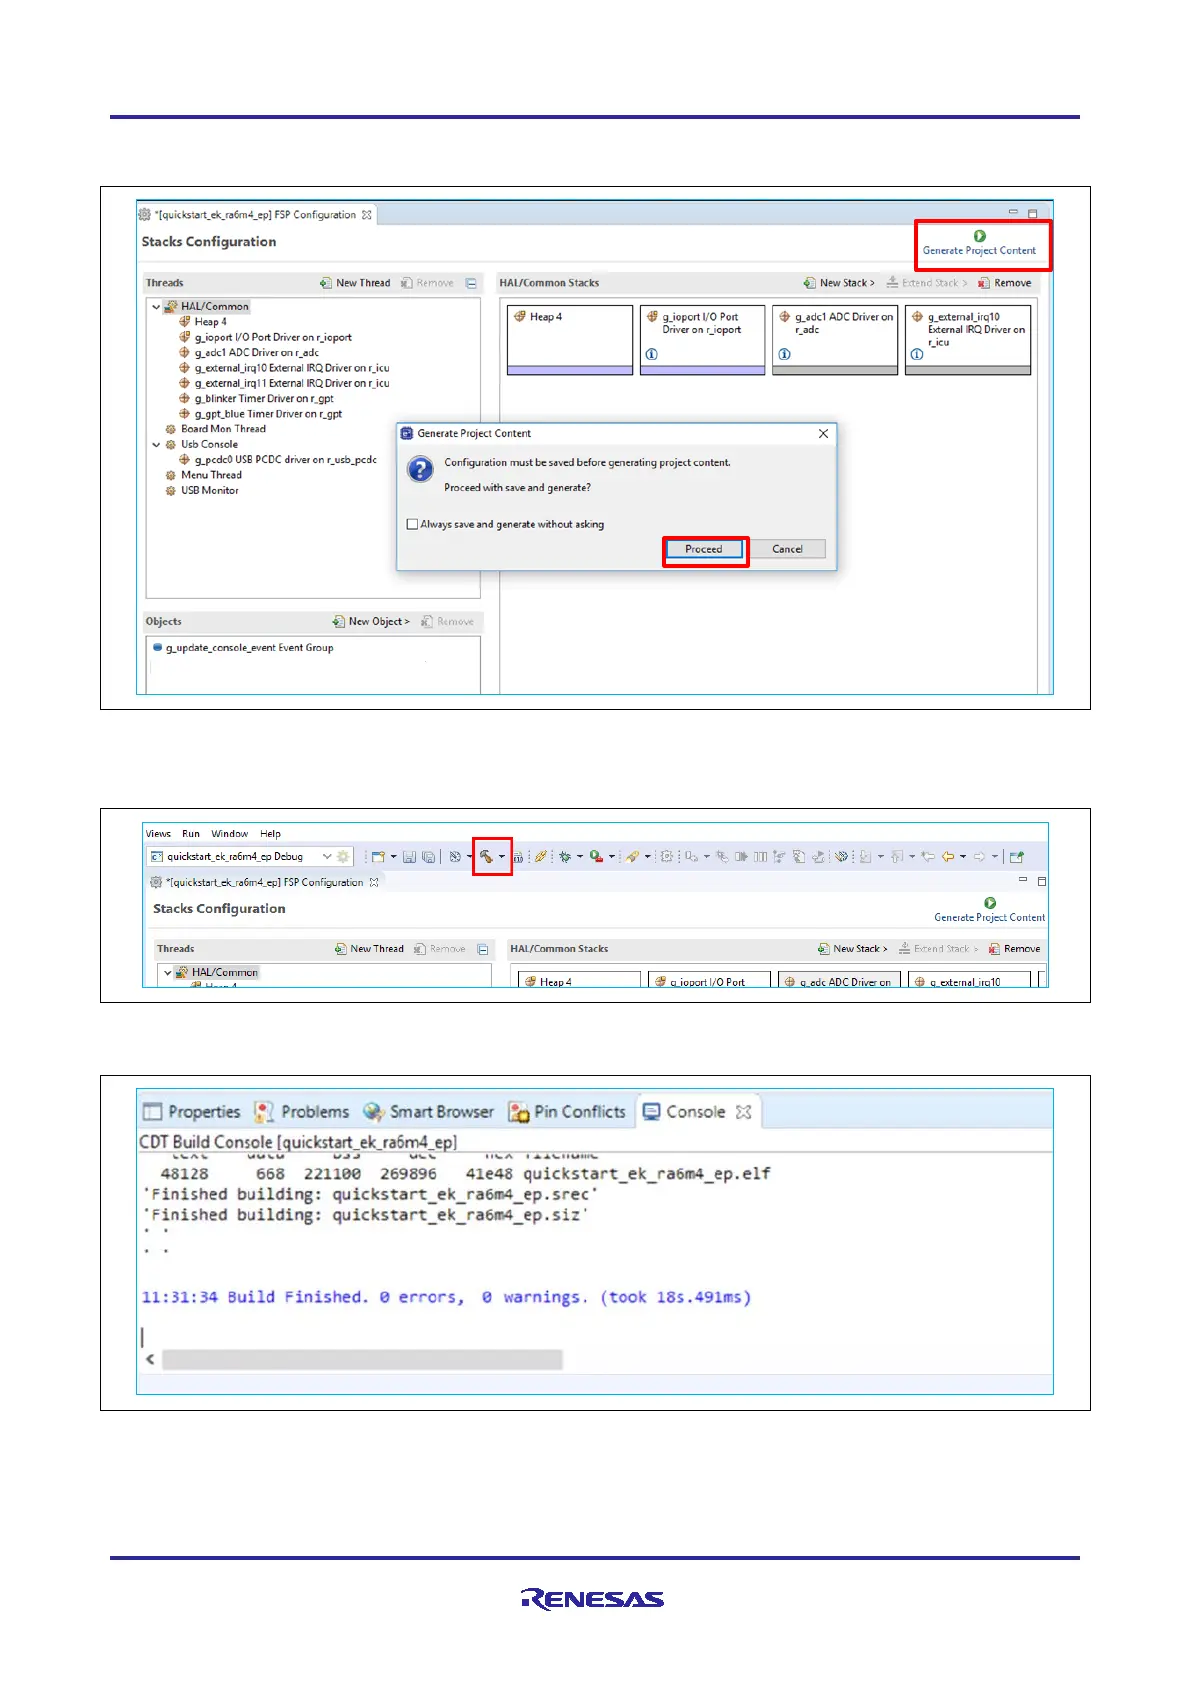Open the dropdown arrow beside the New file icon

click(393, 857)
